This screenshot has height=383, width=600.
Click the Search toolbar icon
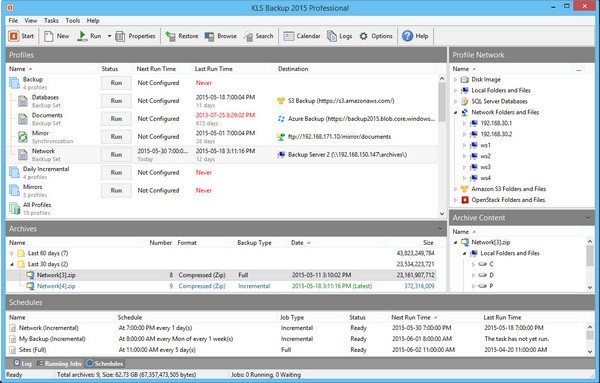point(248,36)
